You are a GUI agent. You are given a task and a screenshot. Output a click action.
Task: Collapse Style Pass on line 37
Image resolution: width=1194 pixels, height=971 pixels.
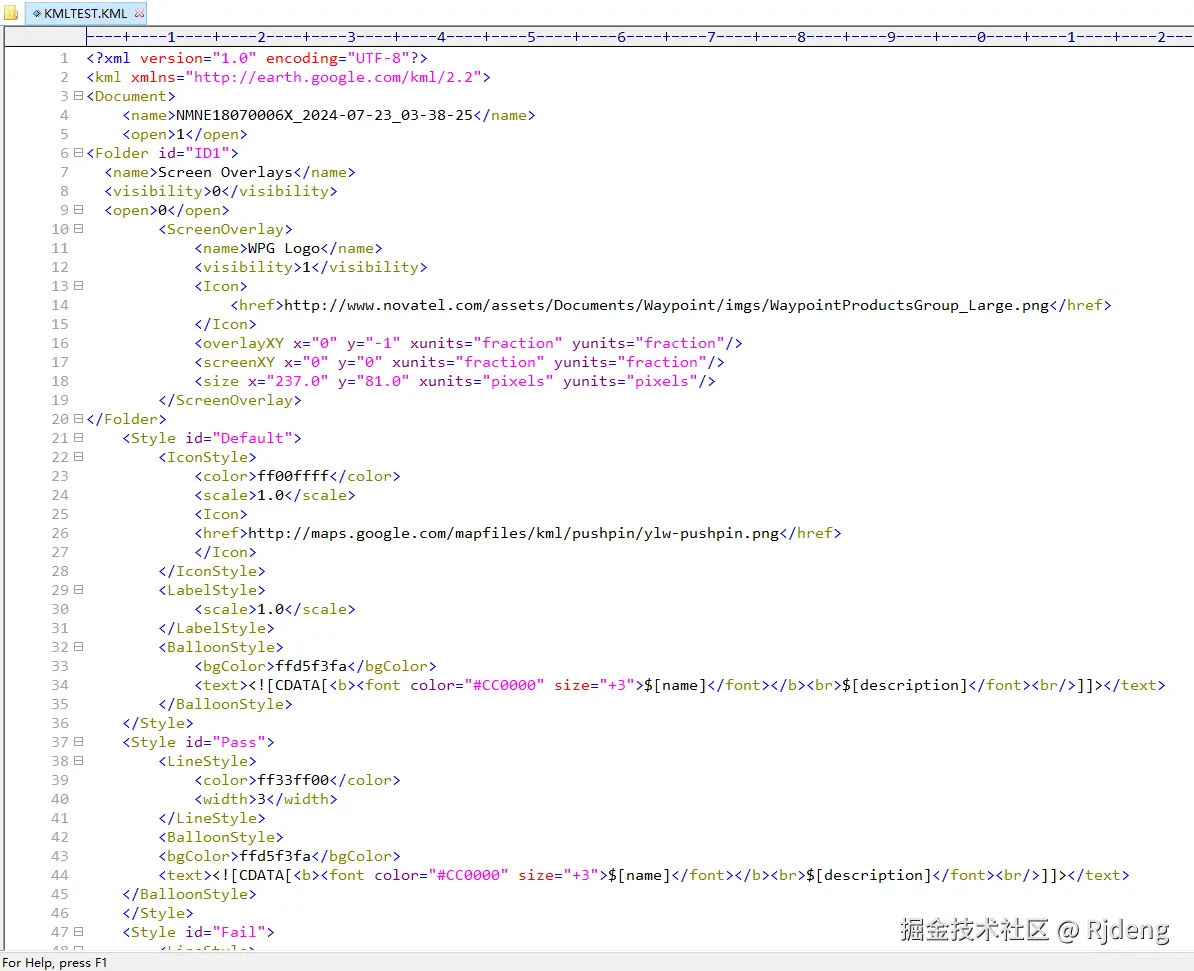78,742
